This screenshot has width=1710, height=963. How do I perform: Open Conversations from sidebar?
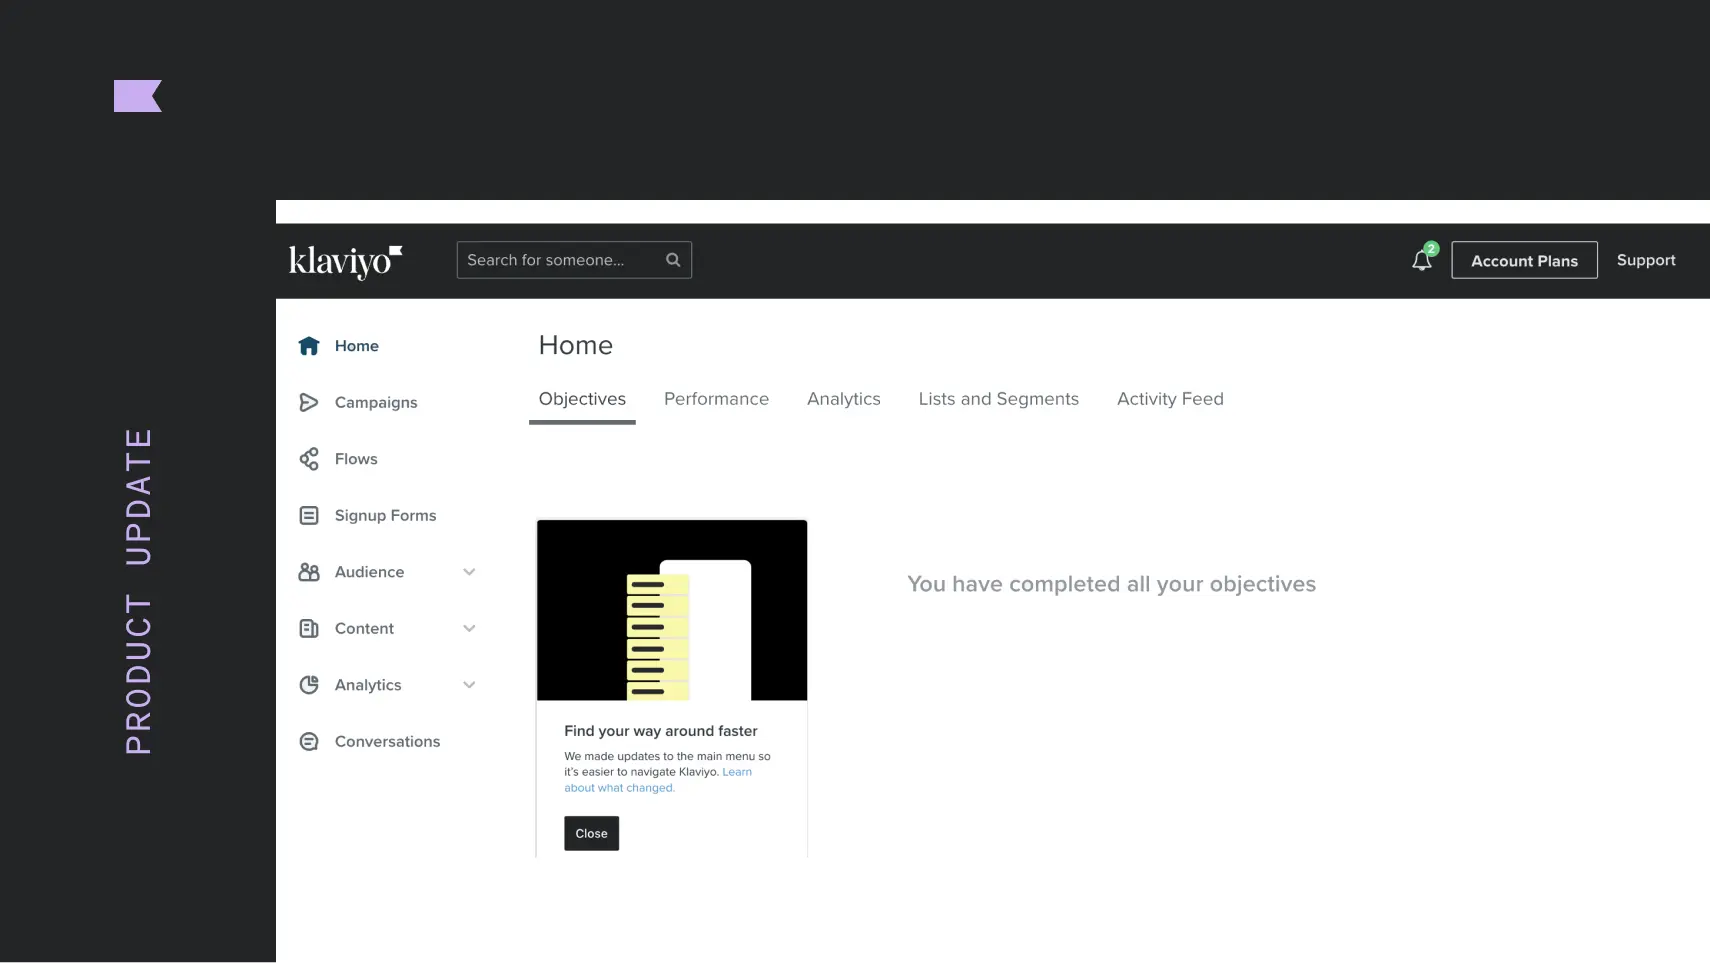tap(387, 741)
